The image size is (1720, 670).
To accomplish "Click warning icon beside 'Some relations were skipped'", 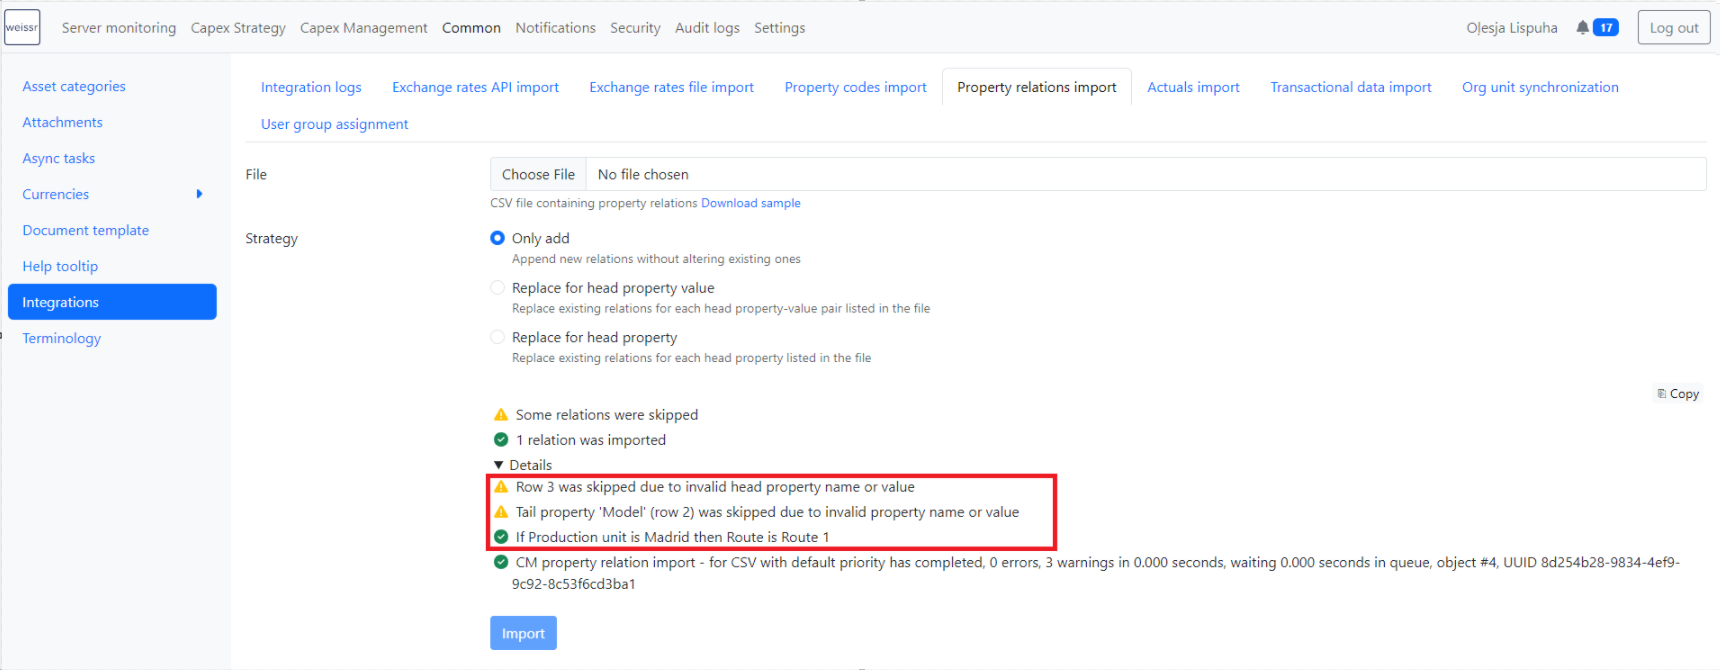I will 501,415.
